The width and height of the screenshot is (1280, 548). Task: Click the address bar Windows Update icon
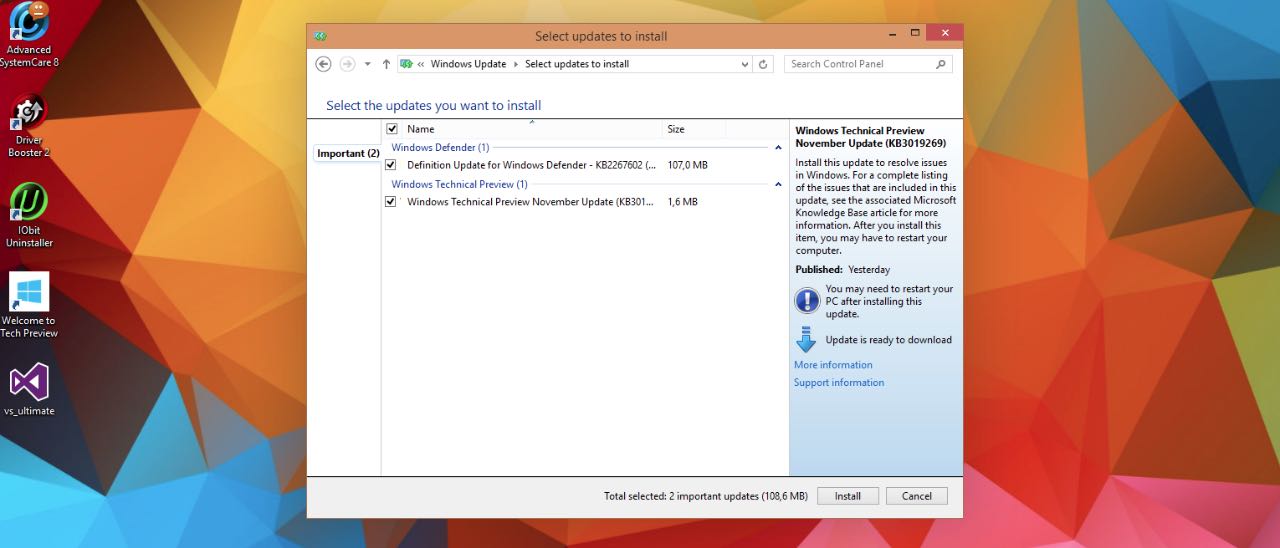tap(406, 64)
